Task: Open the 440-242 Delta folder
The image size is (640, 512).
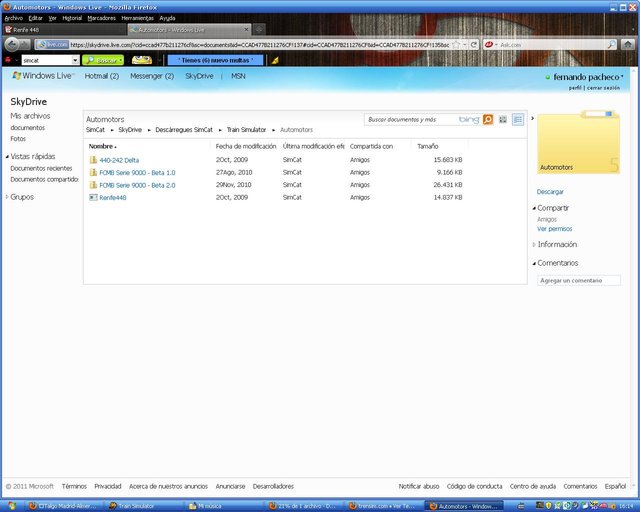Action: [x=118, y=160]
